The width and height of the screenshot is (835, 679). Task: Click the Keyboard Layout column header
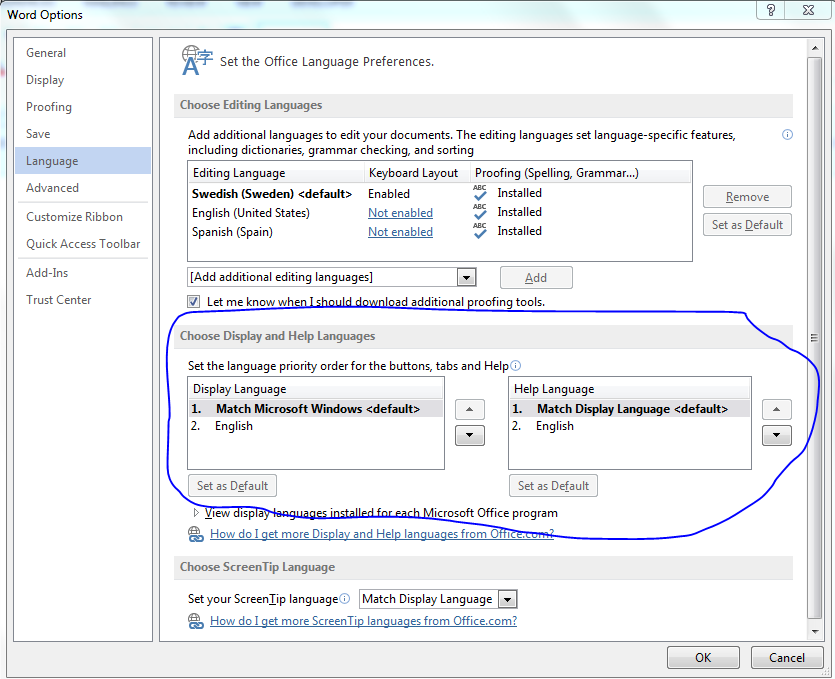(417, 173)
